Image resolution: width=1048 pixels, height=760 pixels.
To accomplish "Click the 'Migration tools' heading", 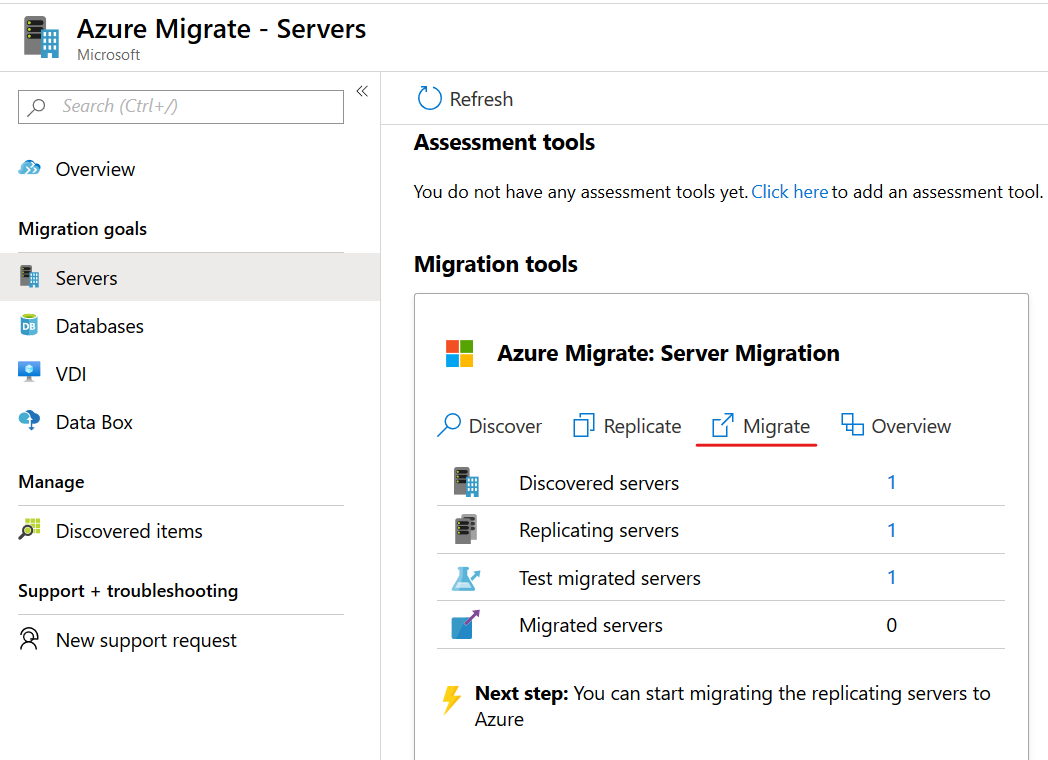I will point(495,265).
